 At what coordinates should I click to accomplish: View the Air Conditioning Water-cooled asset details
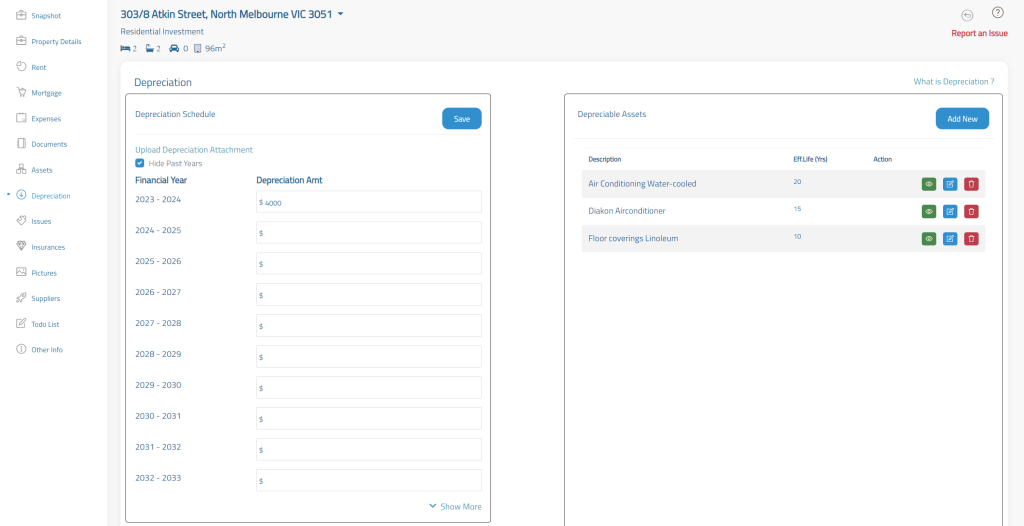point(929,184)
